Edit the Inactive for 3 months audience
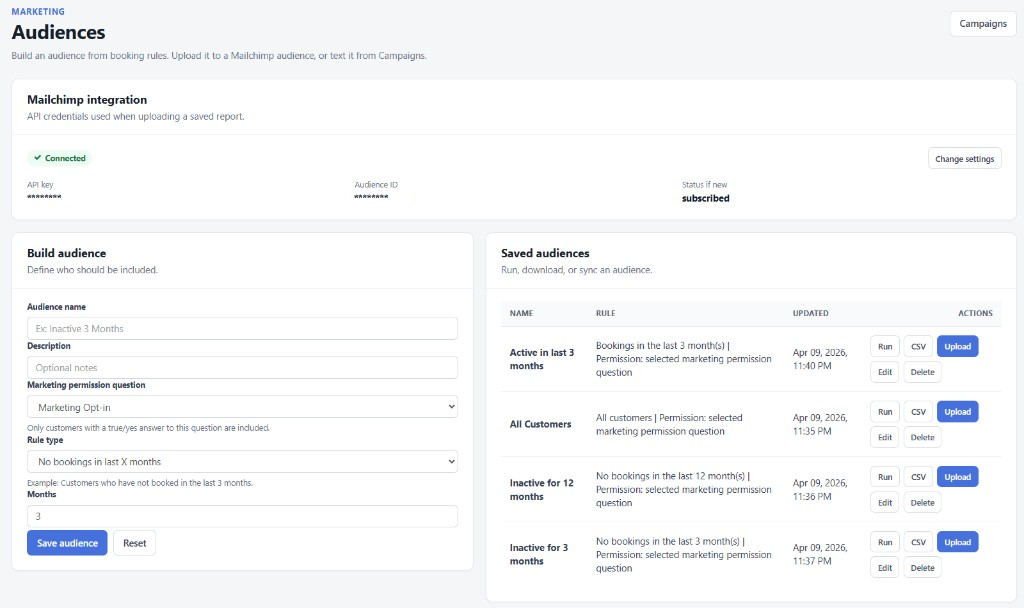Image resolution: width=1024 pixels, height=608 pixels. coord(885,568)
